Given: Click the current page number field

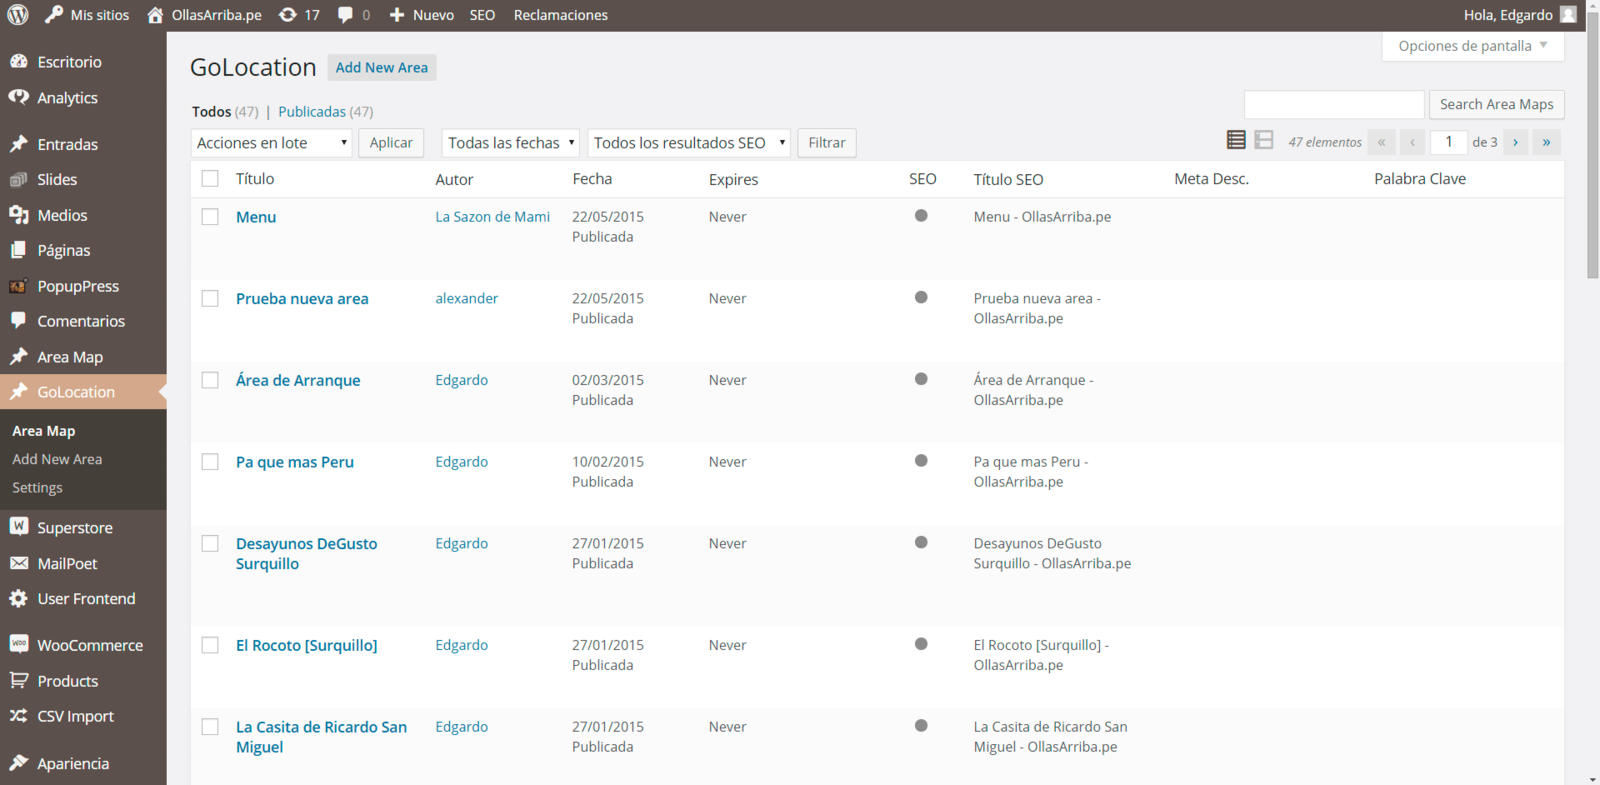Looking at the screenshot, I should click(x=1449, y=142).
